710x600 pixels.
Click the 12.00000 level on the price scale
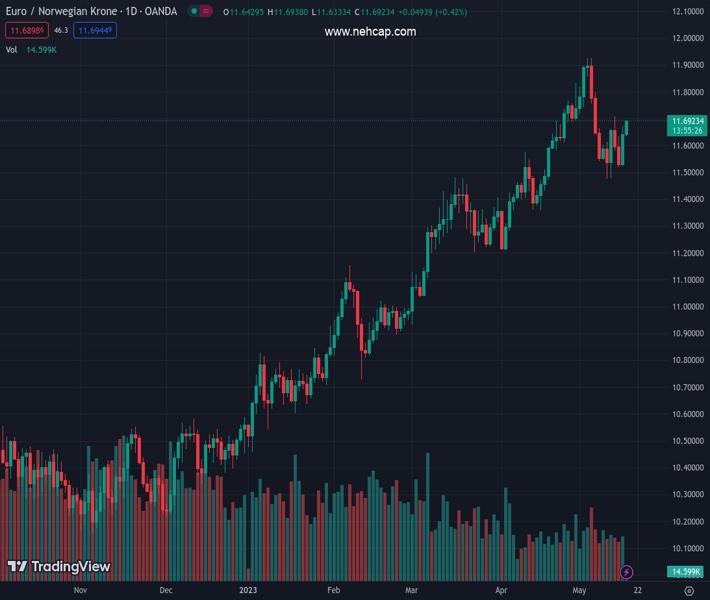click(687, 38)
